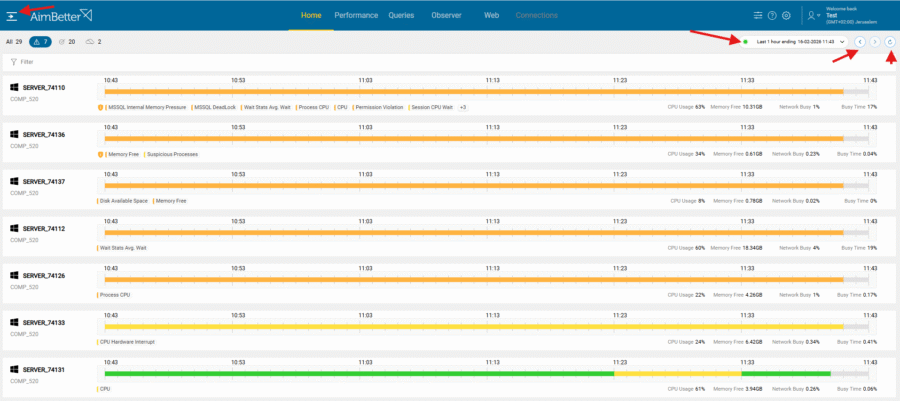Viewport: 900px width, 401px height.
Task: Show All 29 servers
Action: coord(14,42)
